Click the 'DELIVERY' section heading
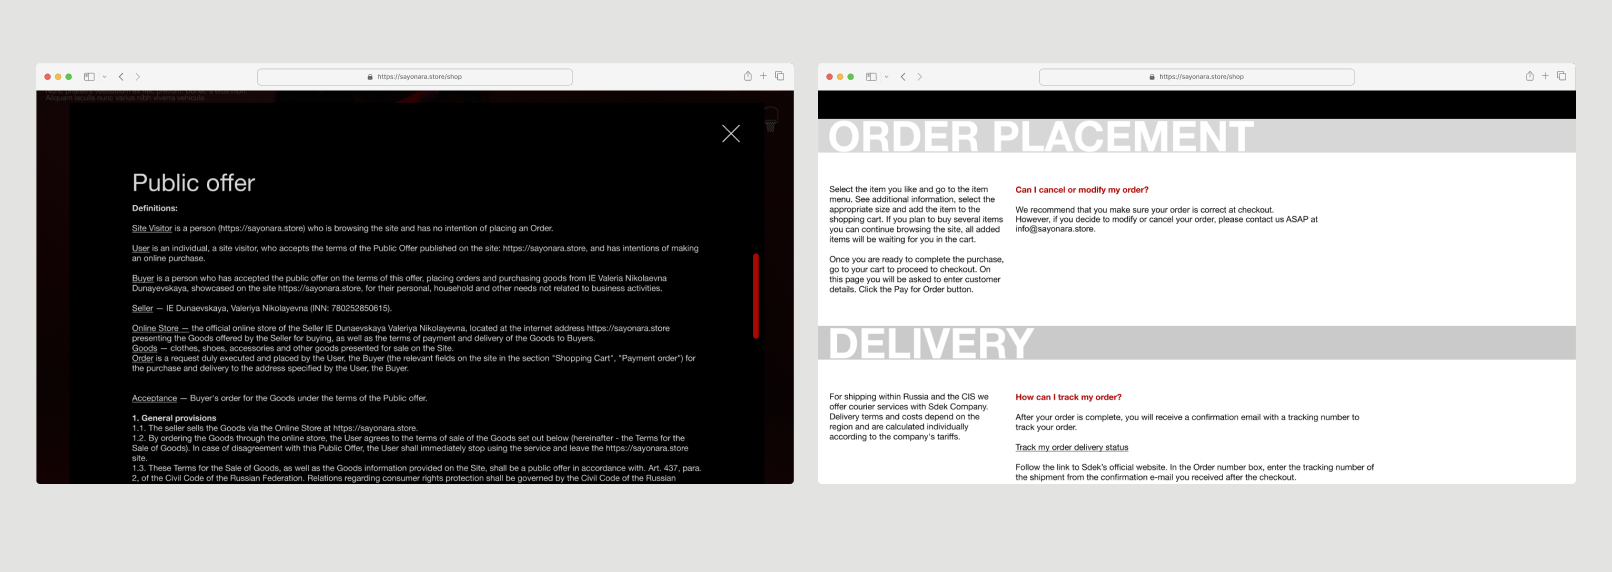Viewport: 1612px width, 572px height. pos(931,344)
